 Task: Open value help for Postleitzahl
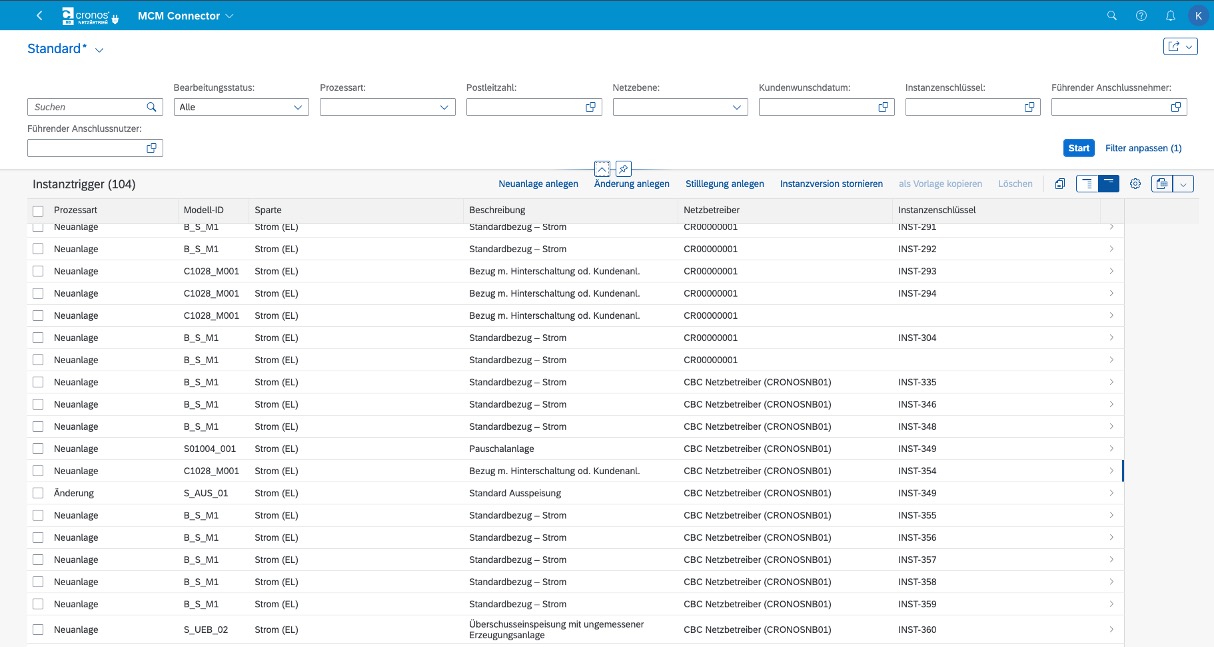coord(590,107)
